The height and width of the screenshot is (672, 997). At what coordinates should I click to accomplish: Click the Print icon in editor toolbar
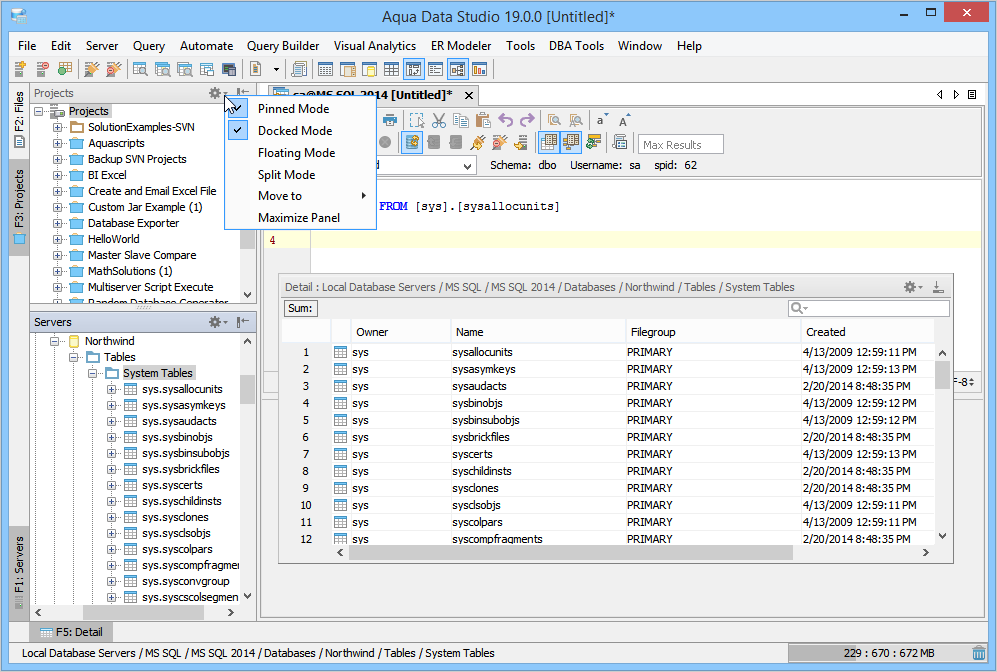tap(390, 120)
